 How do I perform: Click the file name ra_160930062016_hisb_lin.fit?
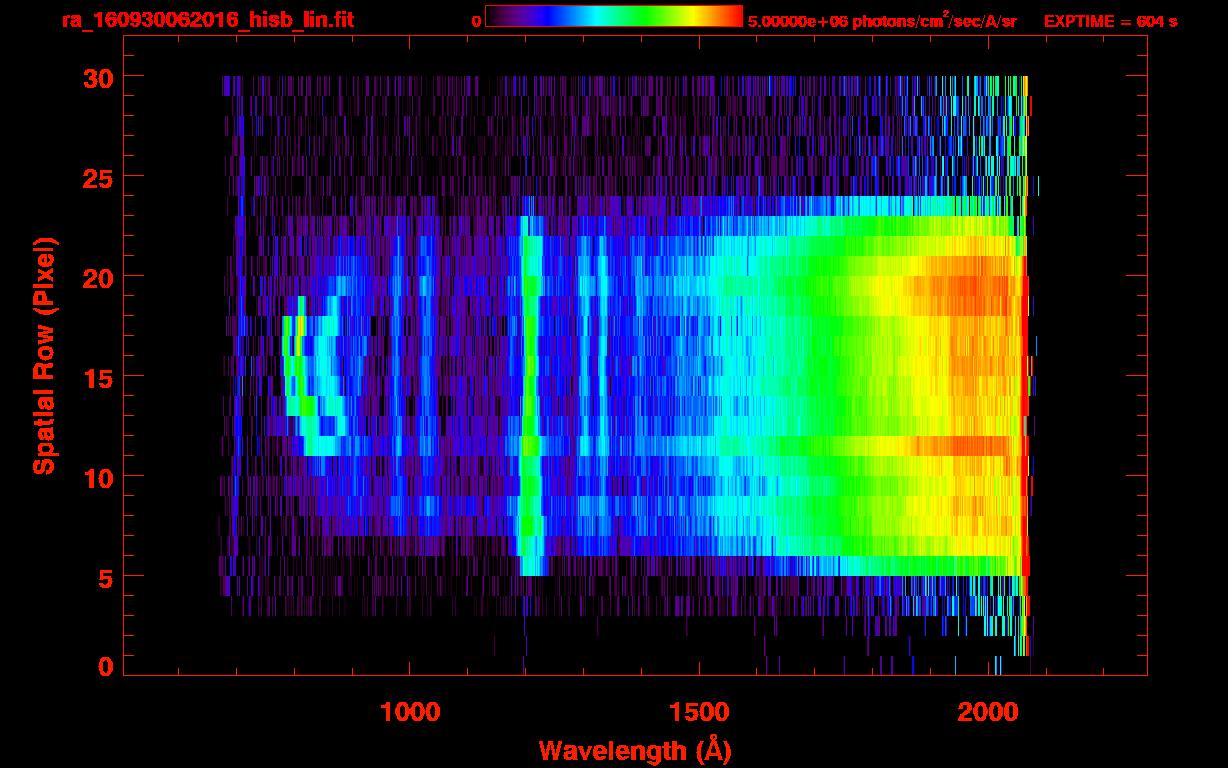(x=207, y=20)
